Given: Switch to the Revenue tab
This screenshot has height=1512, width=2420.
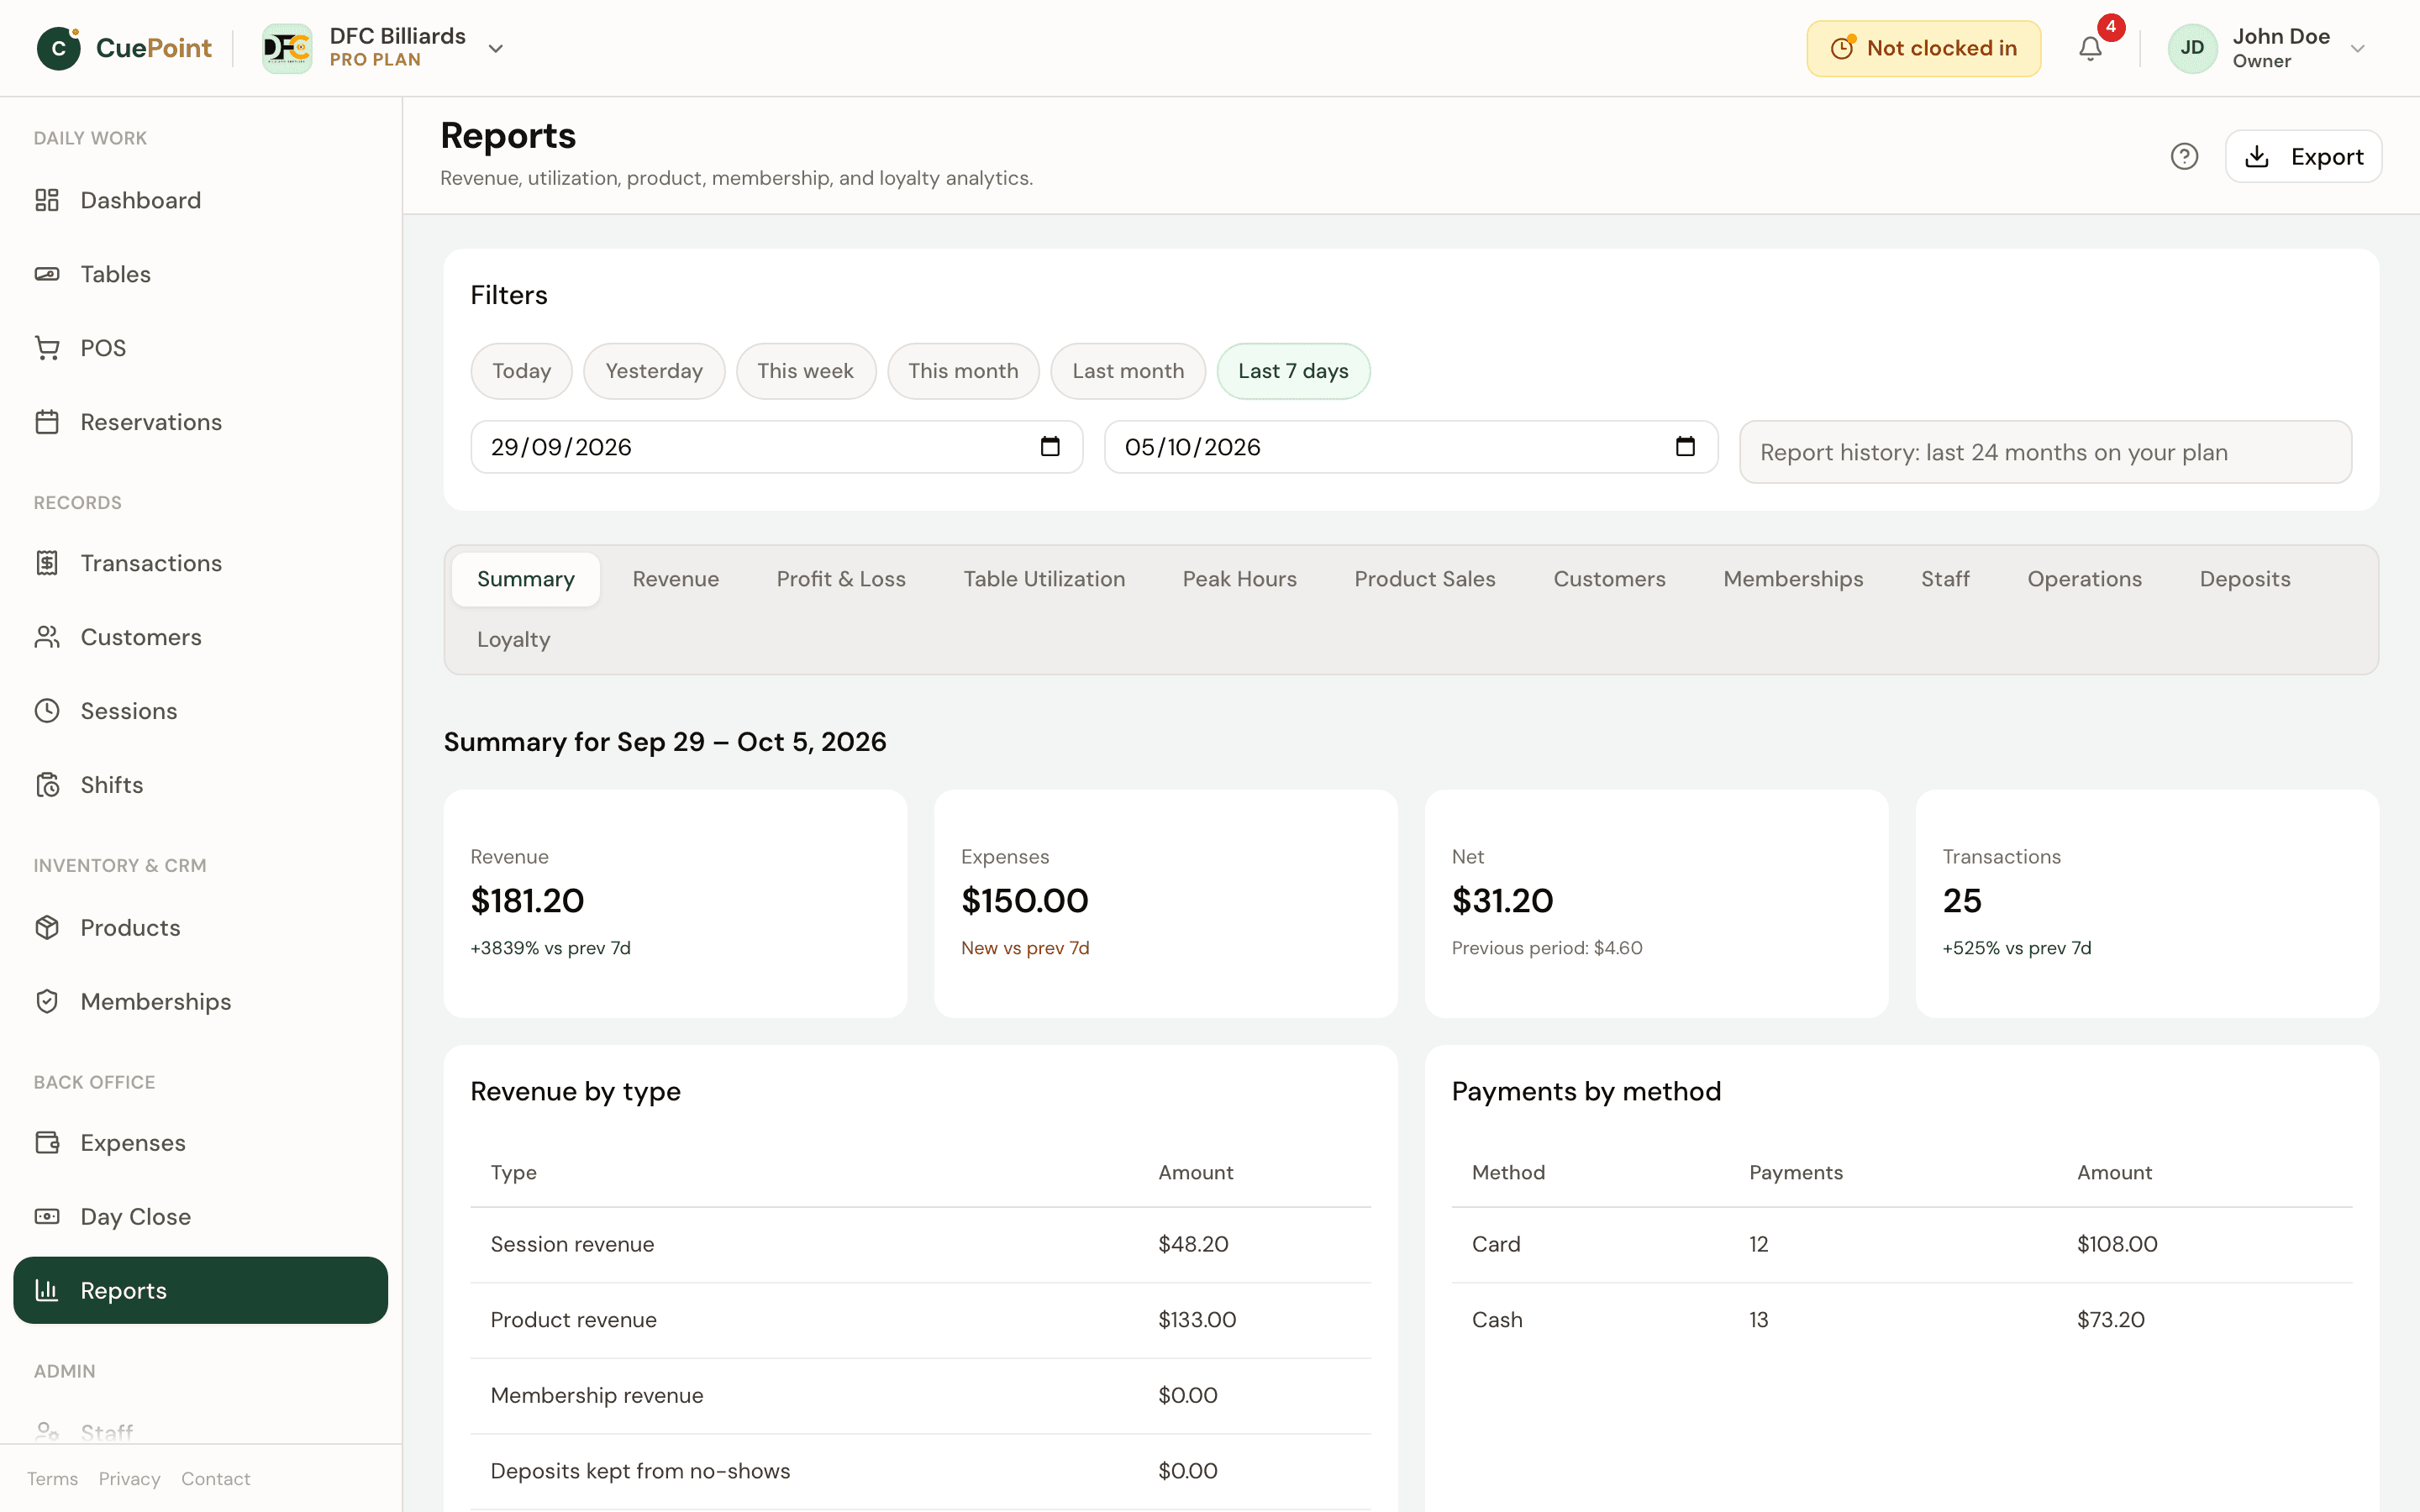Looking at the screenshot, I should pos(676,579).
